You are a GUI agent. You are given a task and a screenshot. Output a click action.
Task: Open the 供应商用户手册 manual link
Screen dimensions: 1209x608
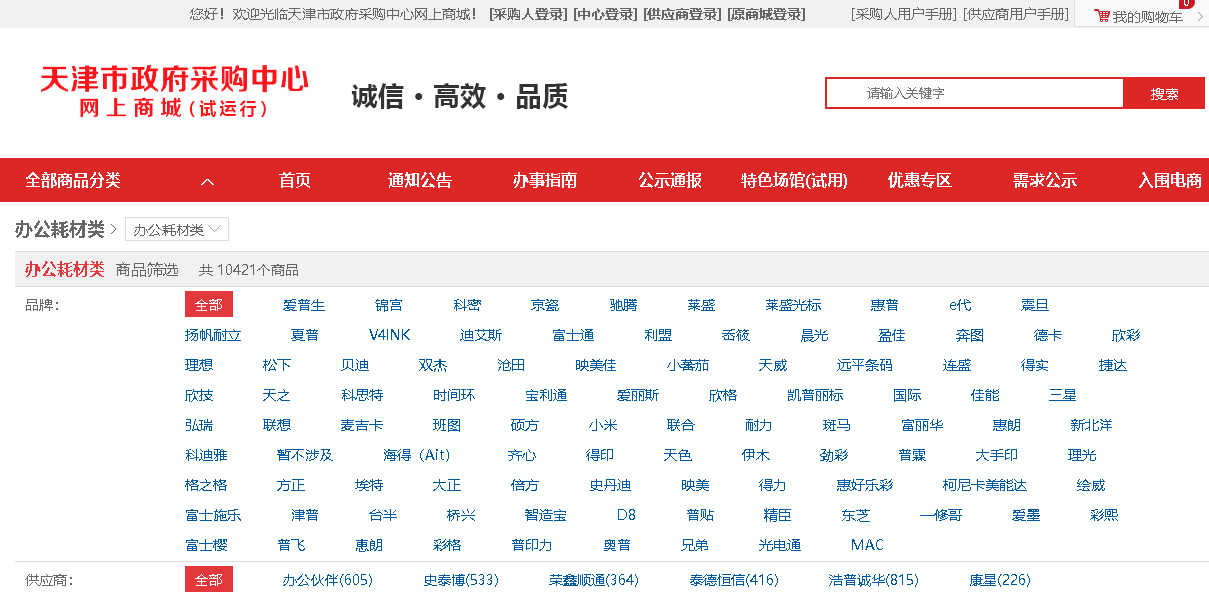[1016, 14]
